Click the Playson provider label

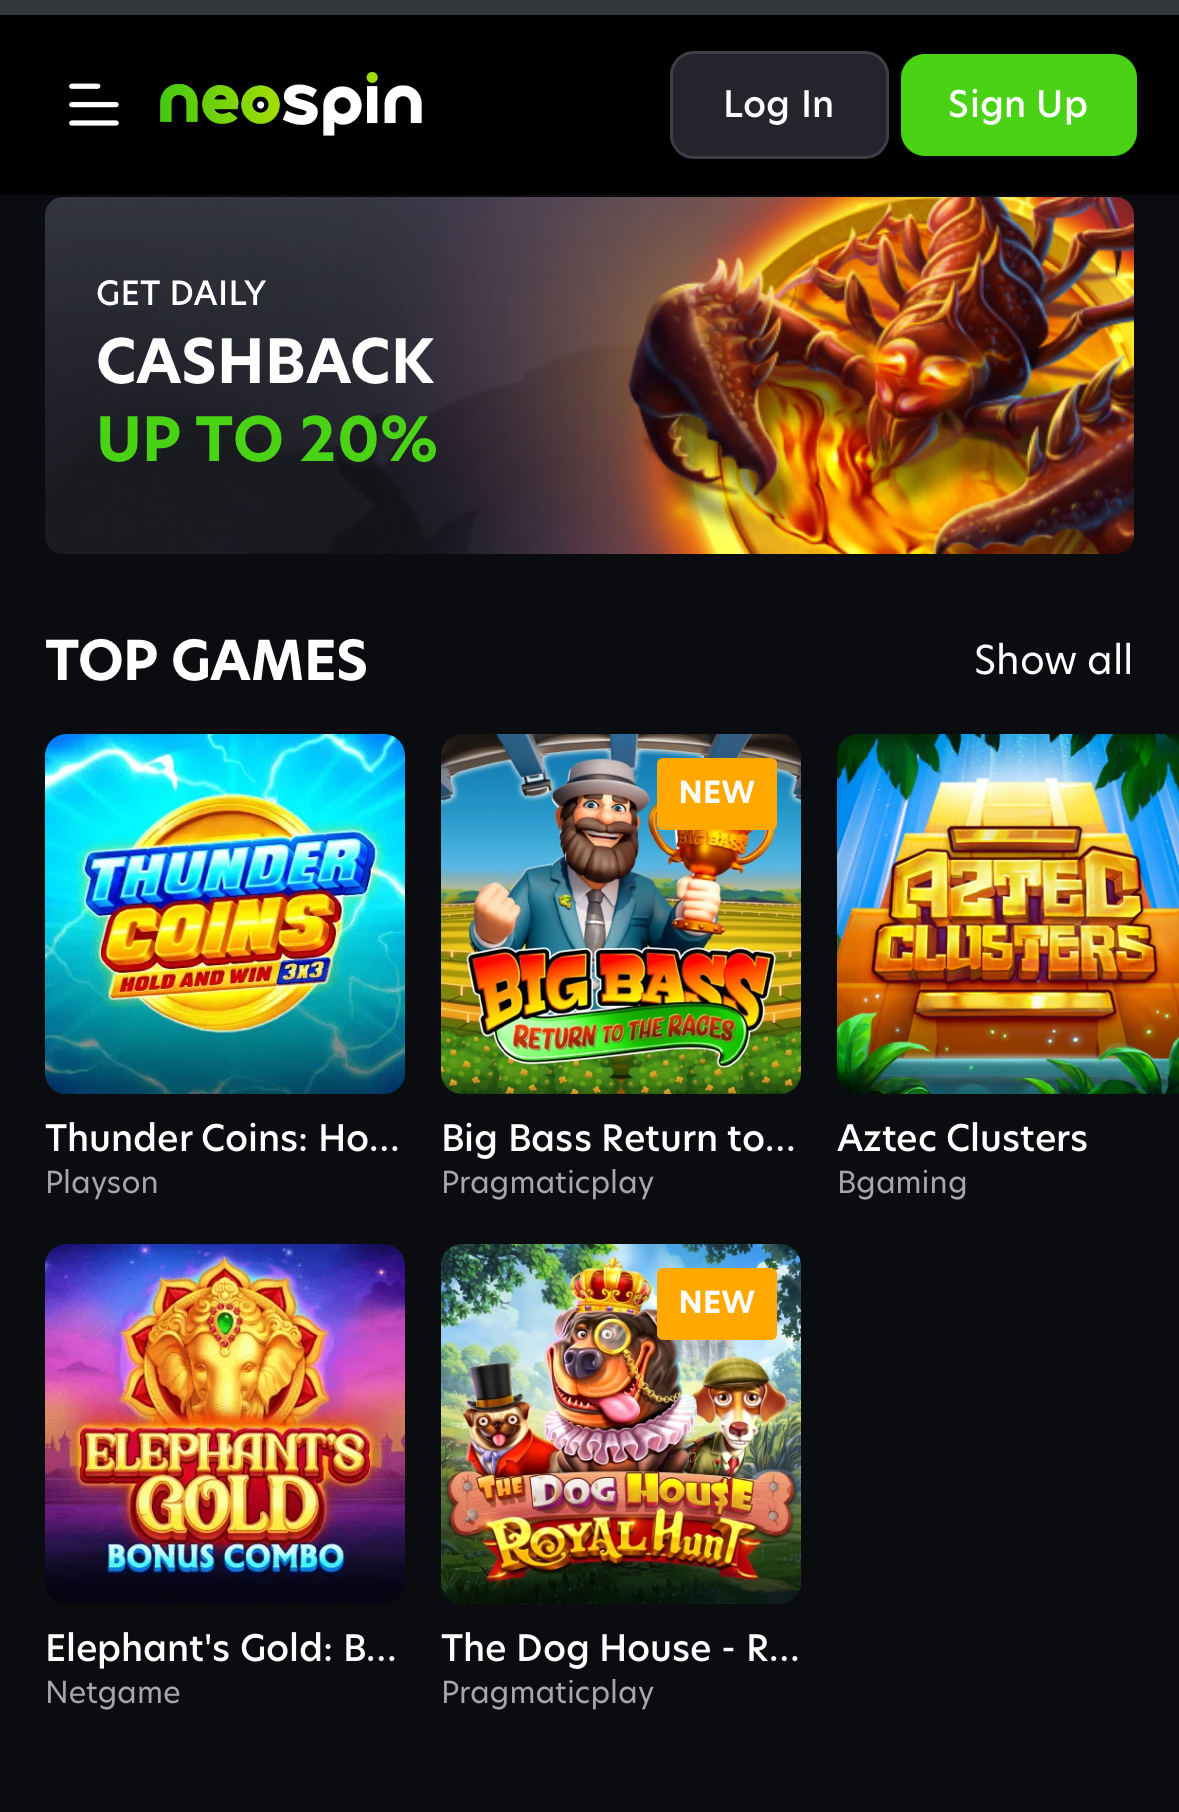[x=102, y=1183]
